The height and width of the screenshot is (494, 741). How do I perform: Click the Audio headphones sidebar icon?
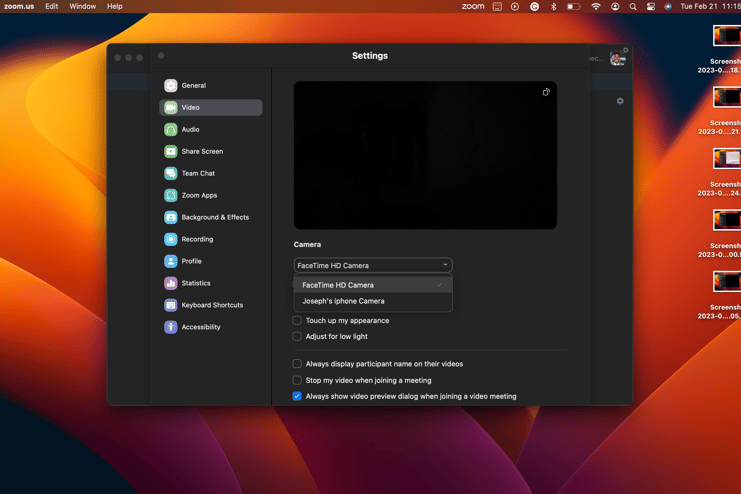click(x=171, y=130)
